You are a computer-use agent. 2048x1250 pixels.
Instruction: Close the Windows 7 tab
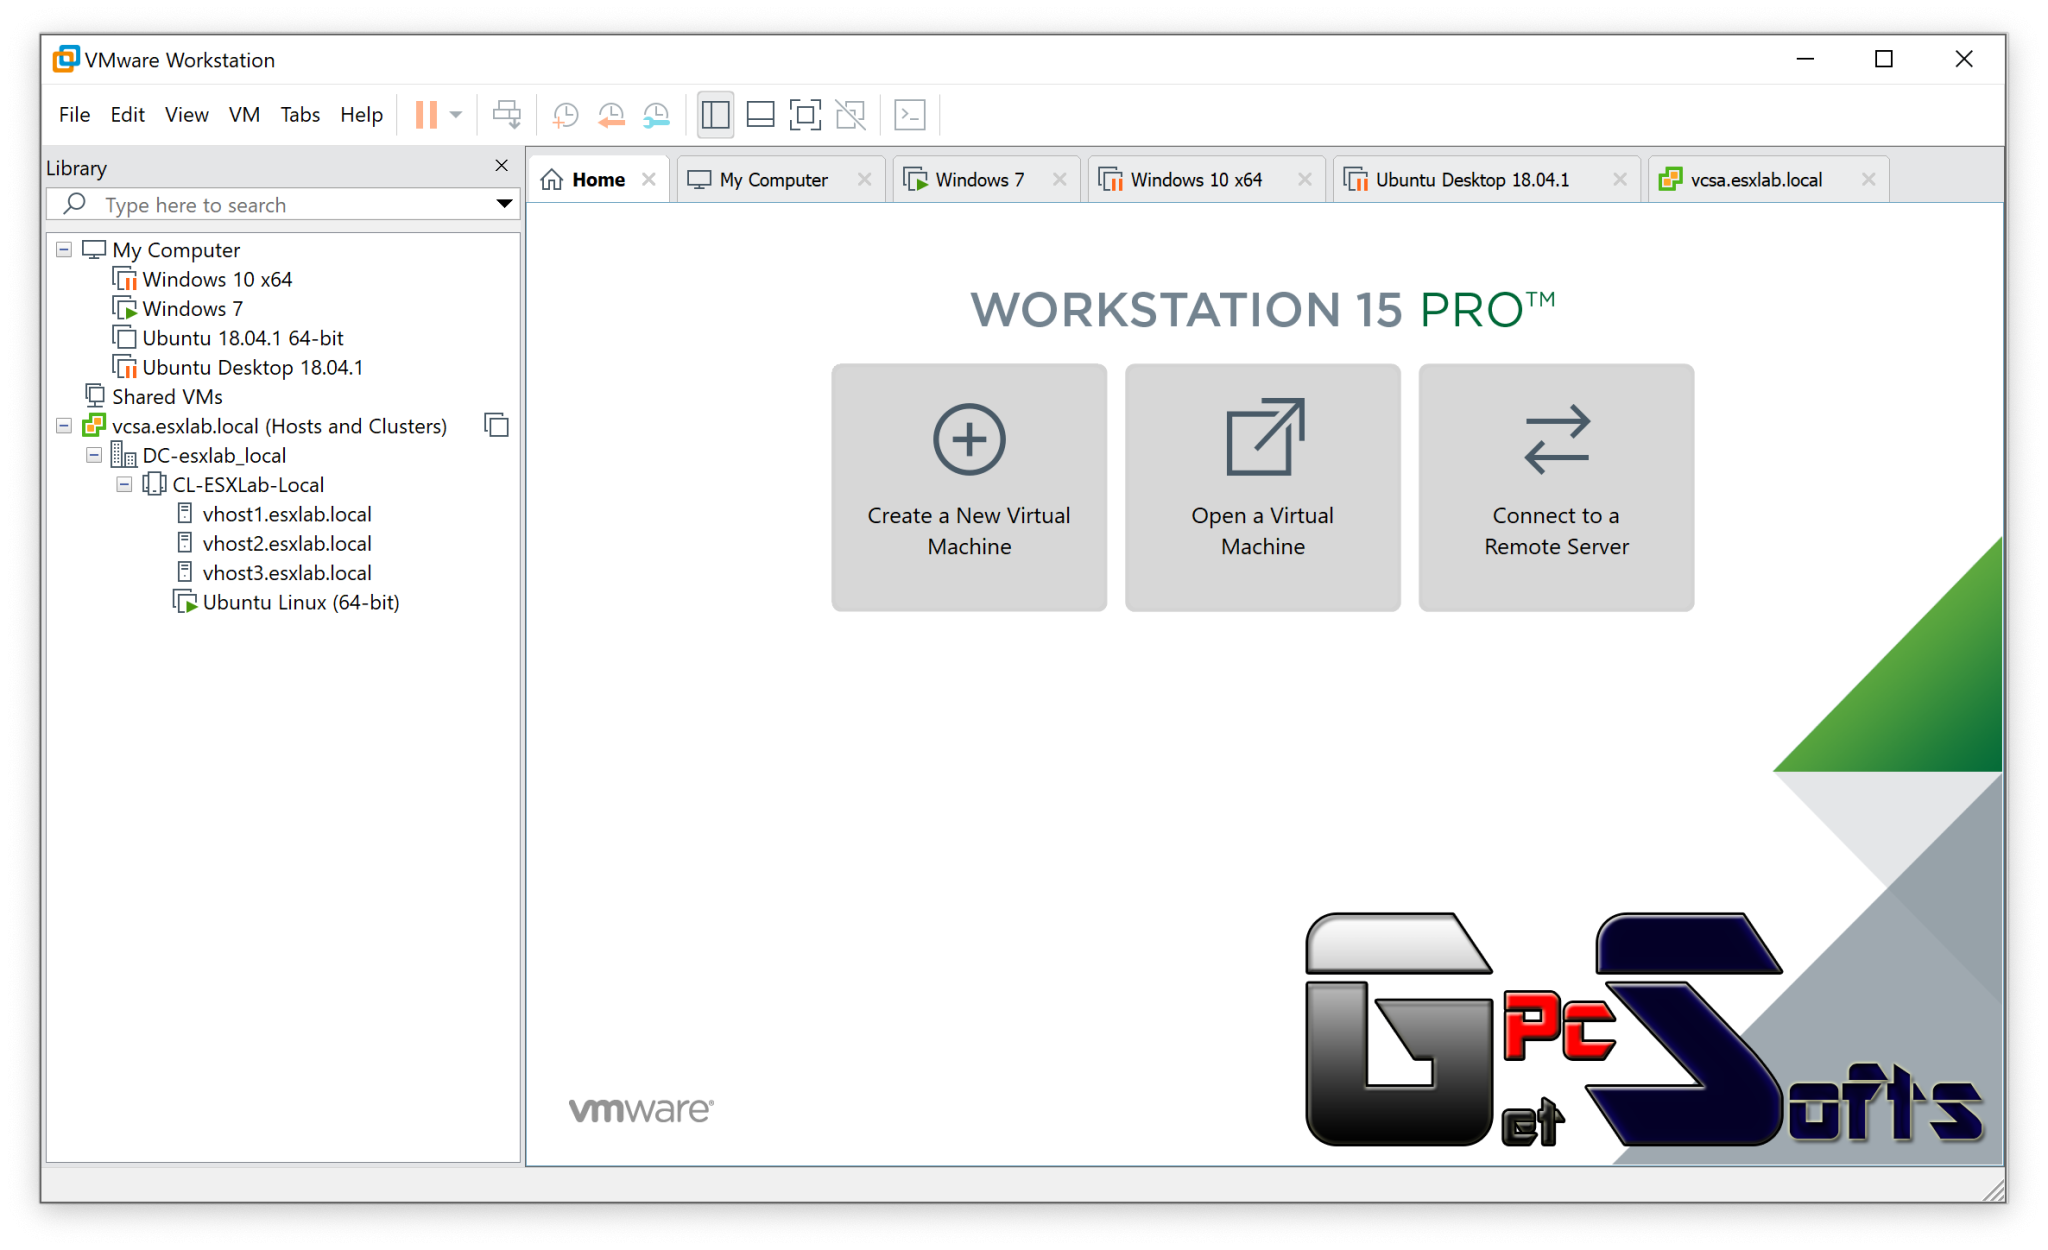[1060, 179]
